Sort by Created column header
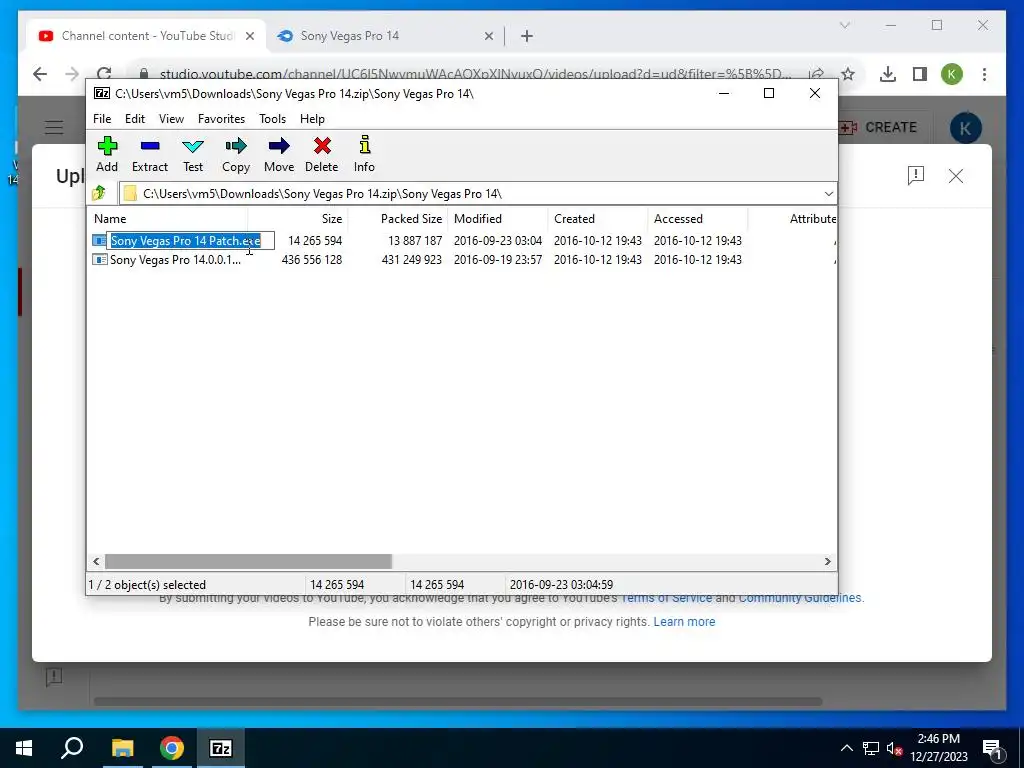The image size is (1024, 768). (598, 219)
